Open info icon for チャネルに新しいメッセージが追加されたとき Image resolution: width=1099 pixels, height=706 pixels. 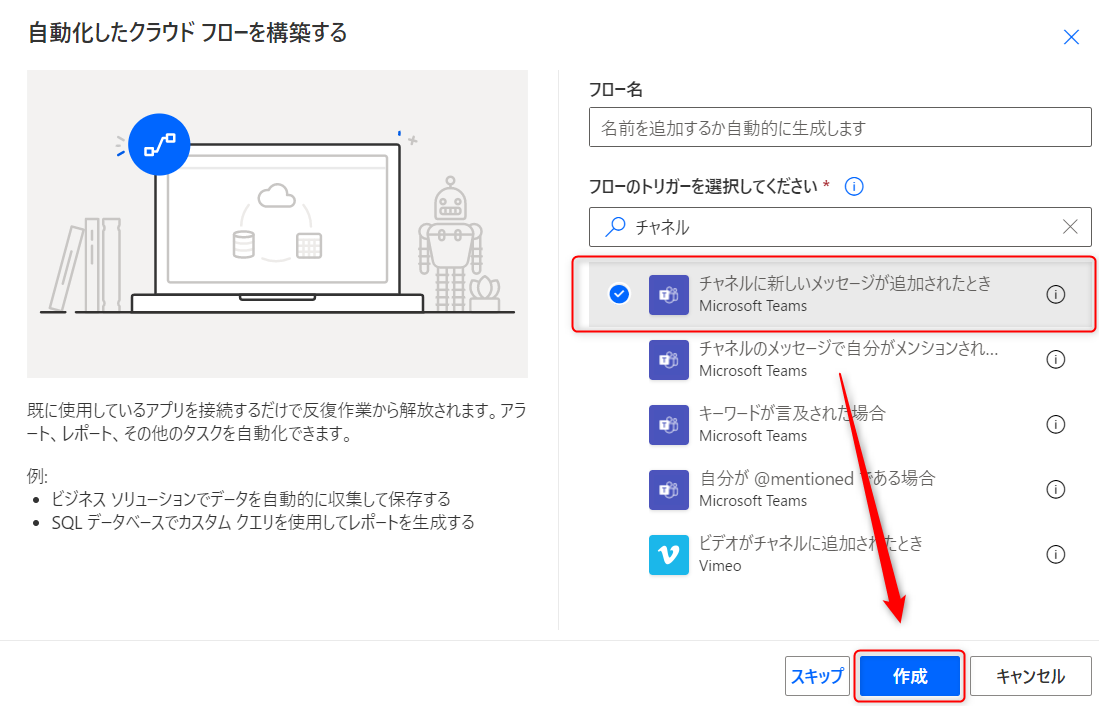(x=1056, y=294)
